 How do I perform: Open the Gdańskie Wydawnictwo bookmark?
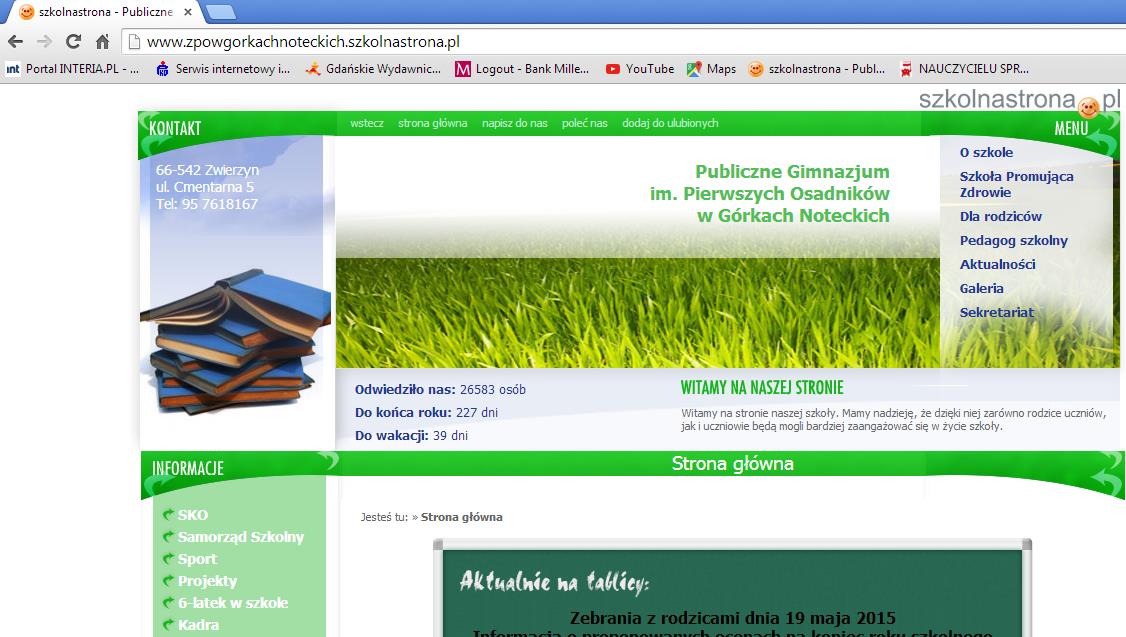click(373, 69)
